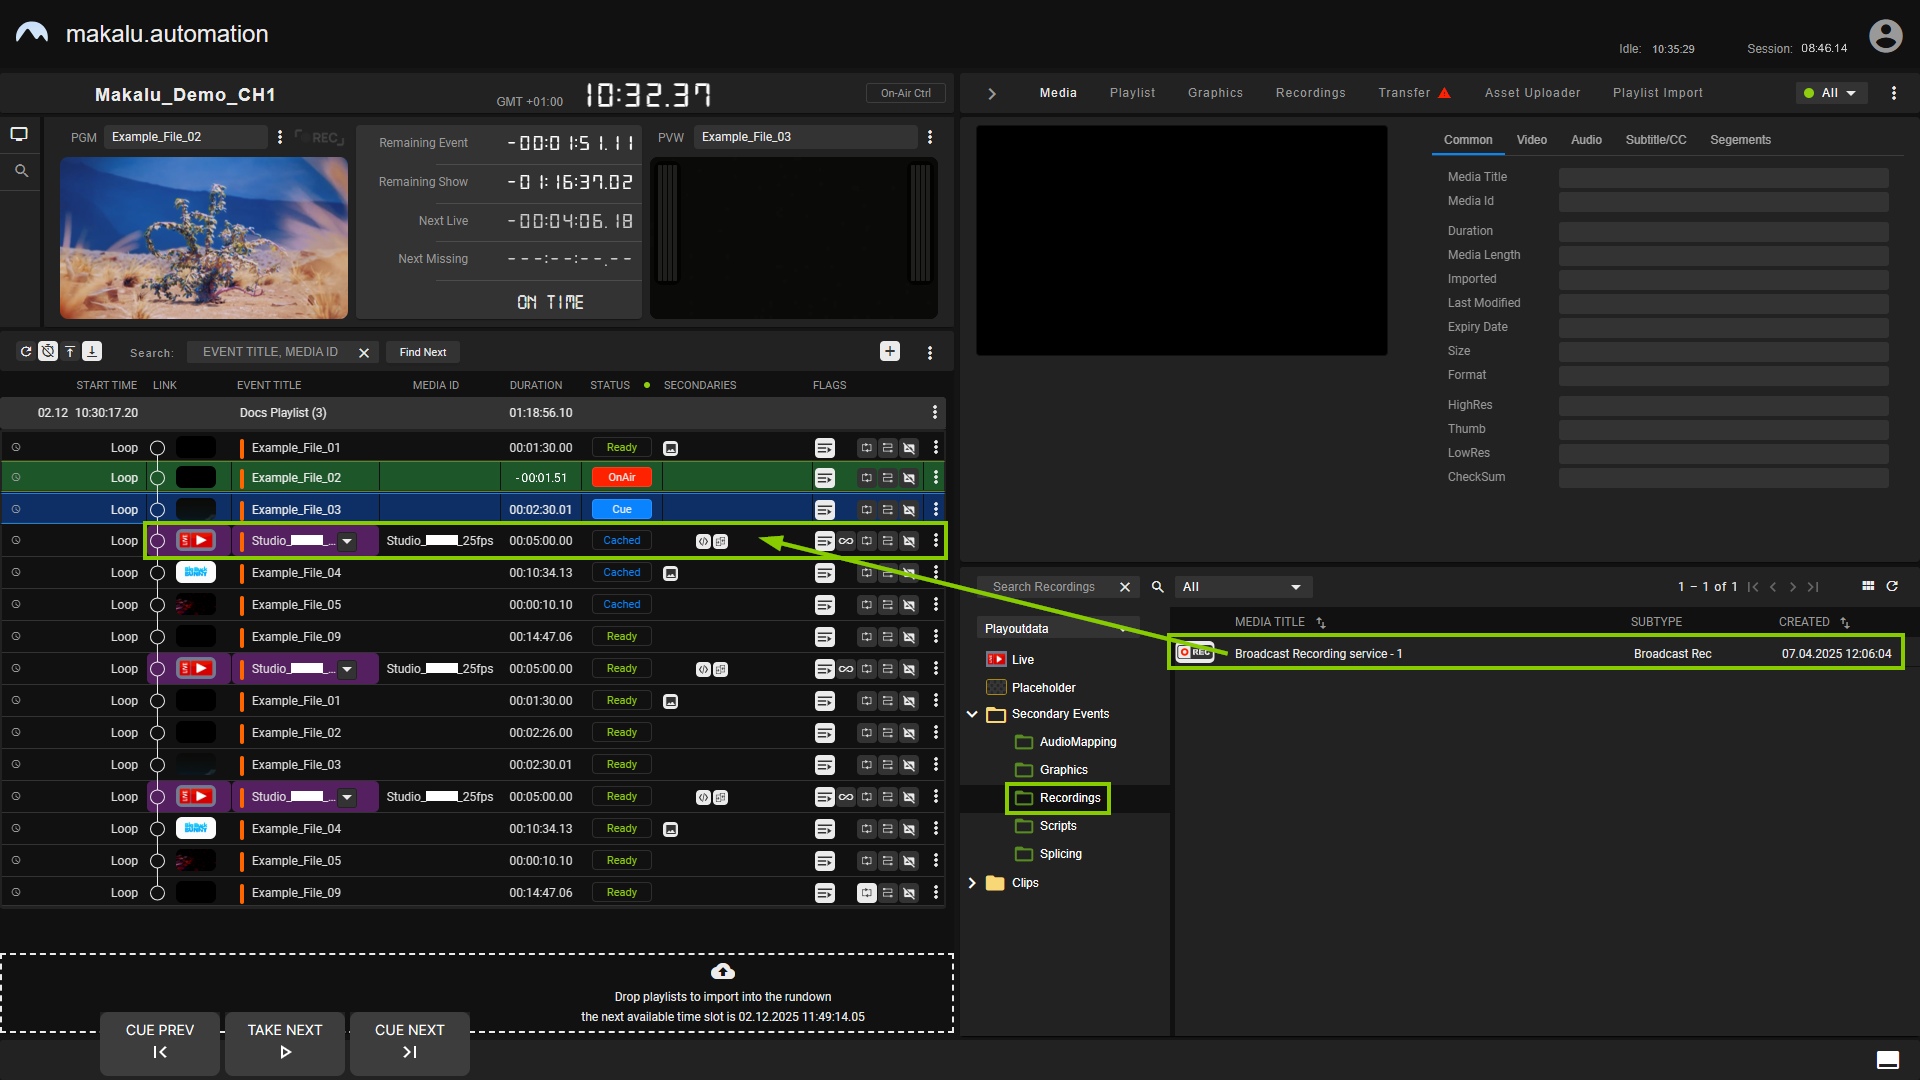Click the magnifier icon in Search Recordings panel
This screenshot has width=1920, height=1080.
(x=1157, y=586)
